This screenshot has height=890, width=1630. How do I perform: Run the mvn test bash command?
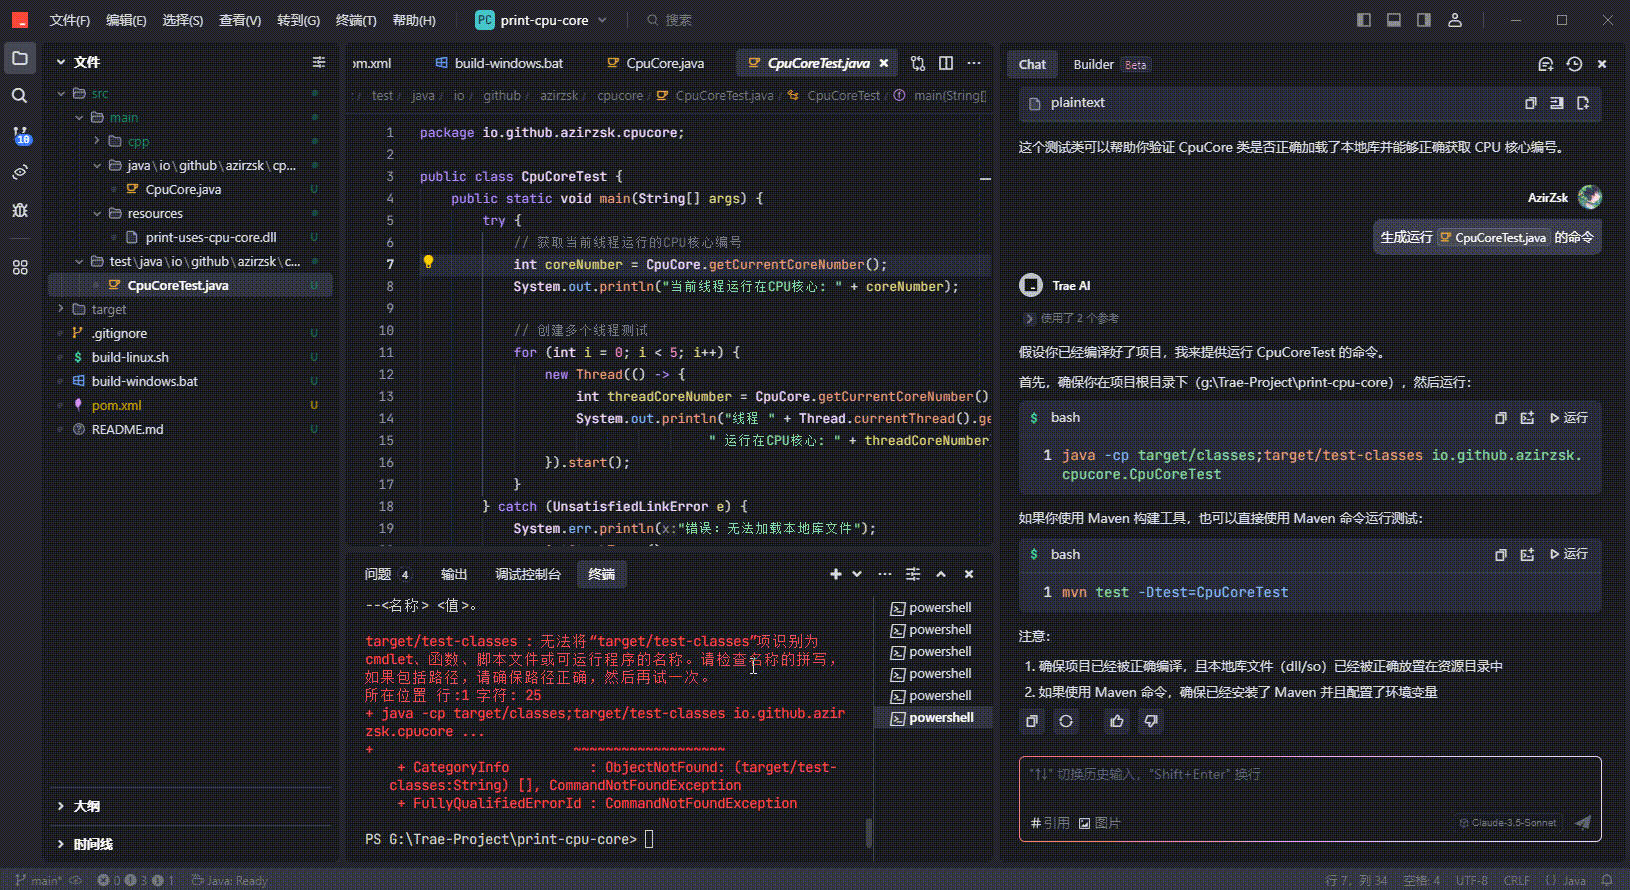1568,554
